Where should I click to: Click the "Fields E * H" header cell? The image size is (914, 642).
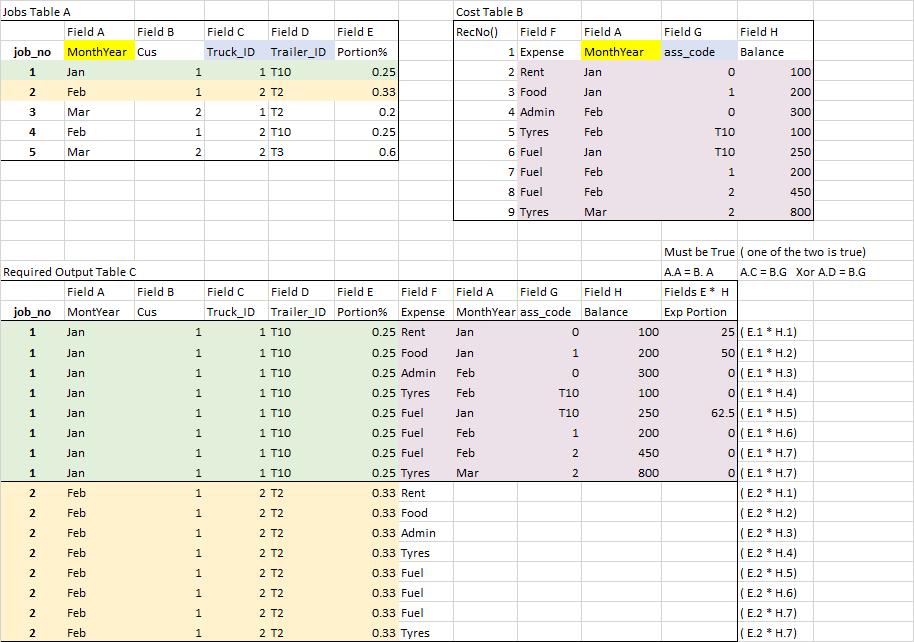(696, 292)
